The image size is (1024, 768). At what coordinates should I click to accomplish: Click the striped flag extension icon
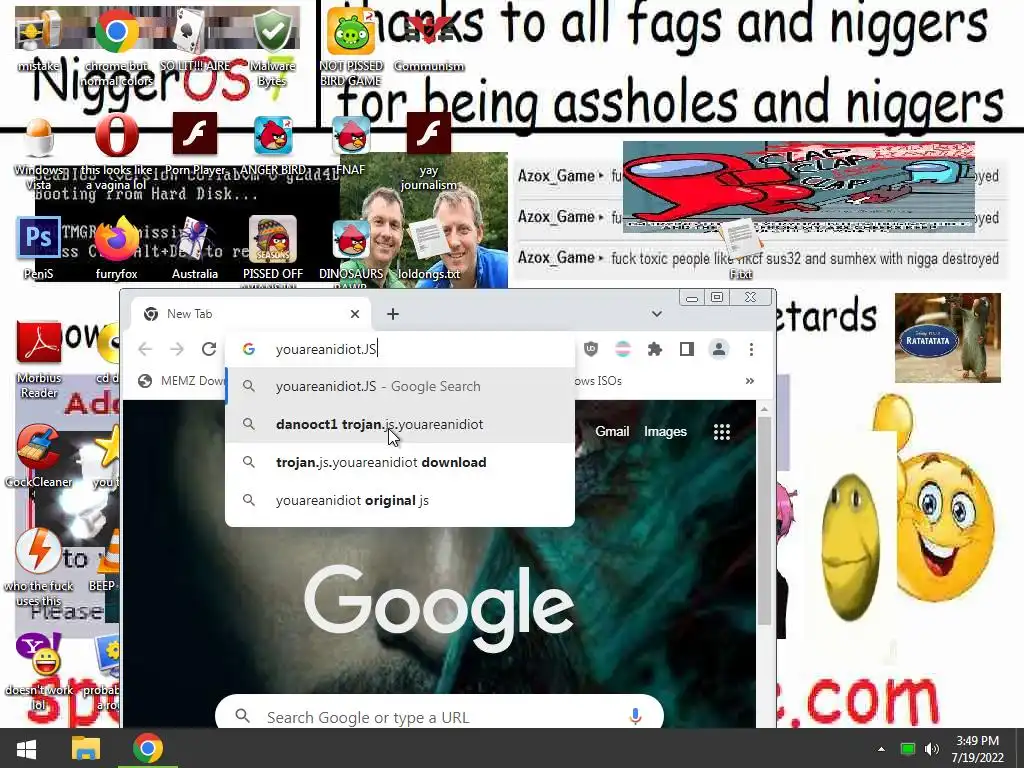tap(623, 349)
